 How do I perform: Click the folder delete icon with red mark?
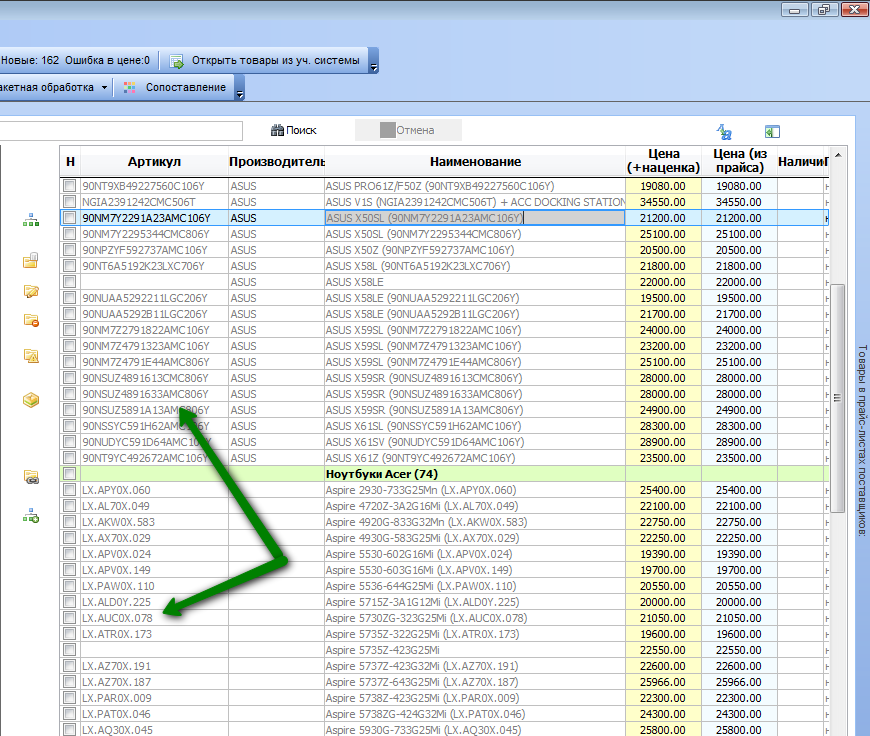(x=31, y=320)
